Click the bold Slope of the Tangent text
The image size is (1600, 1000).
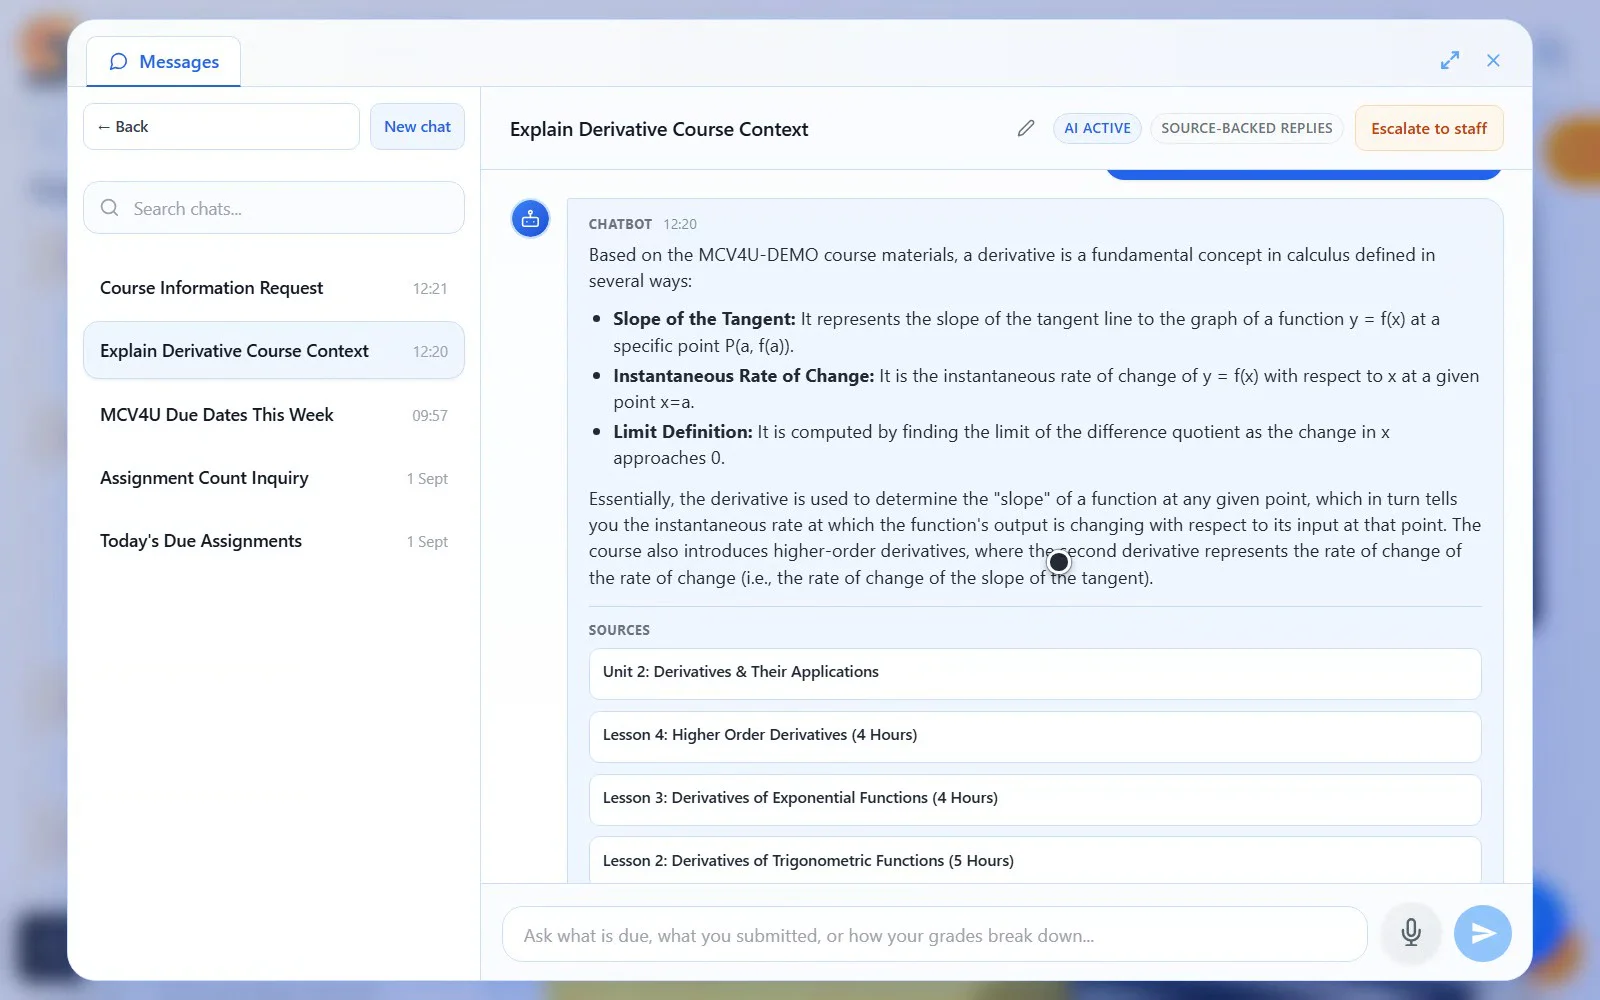click(704, 319)
